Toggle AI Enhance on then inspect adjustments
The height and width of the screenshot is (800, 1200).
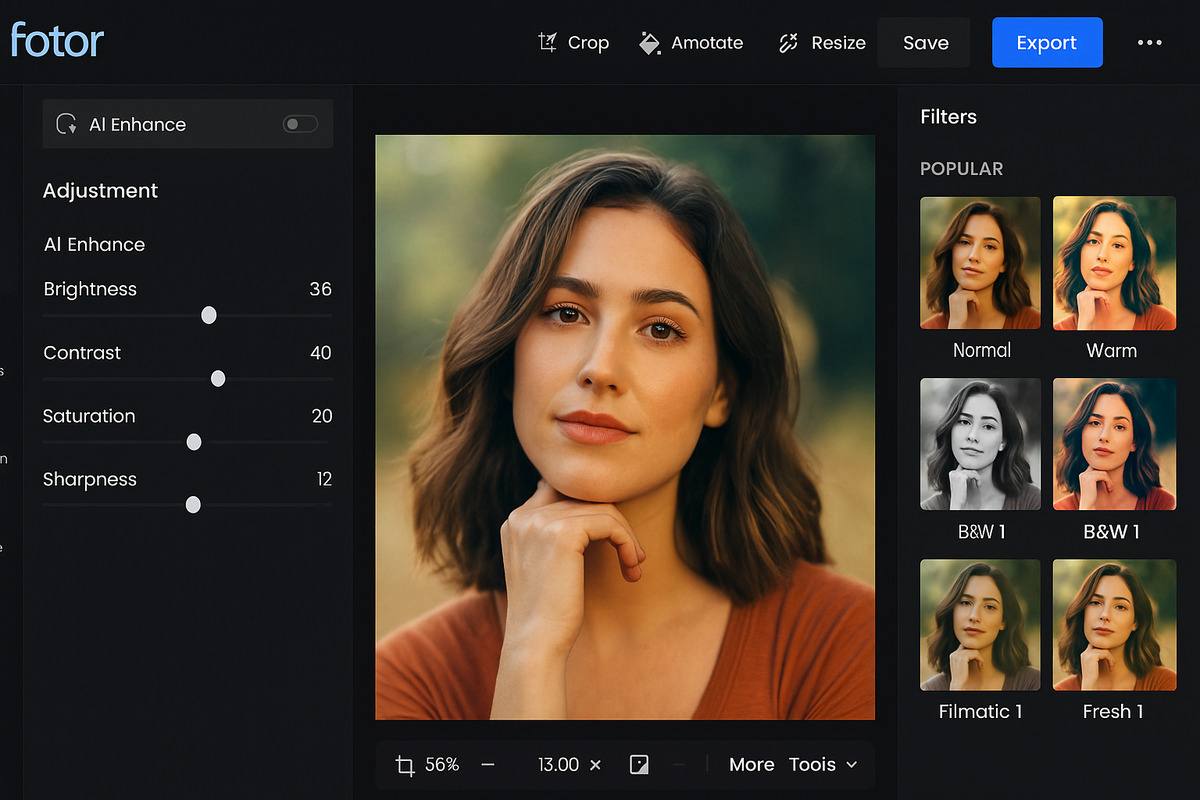click(x=299, y=123)
